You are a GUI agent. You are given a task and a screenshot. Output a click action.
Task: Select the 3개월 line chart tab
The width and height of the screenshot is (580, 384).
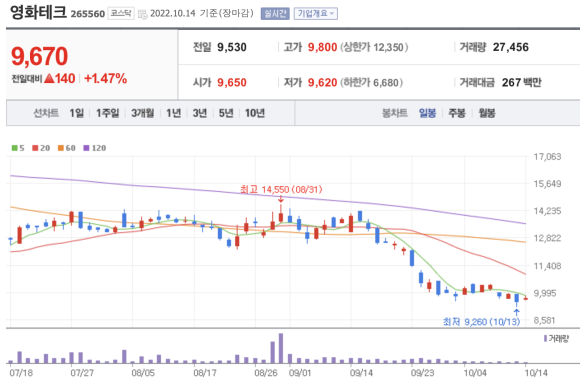tap(142, 113)
